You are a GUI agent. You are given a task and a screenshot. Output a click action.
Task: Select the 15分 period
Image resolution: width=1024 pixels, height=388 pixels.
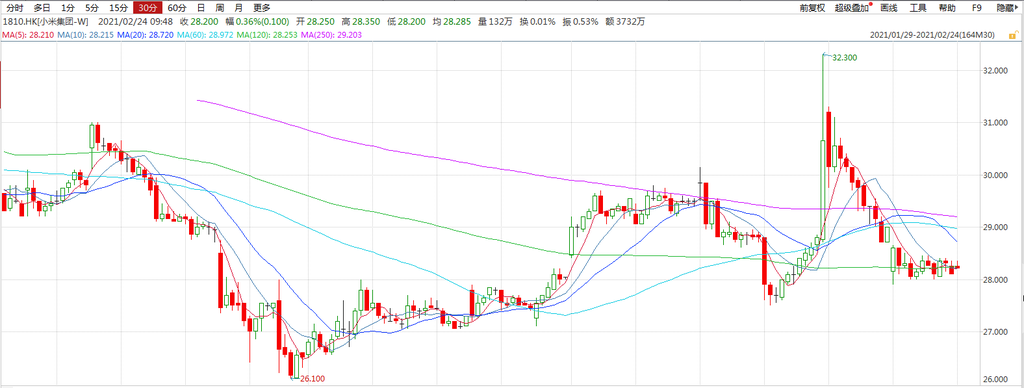(x=118, y=8)
